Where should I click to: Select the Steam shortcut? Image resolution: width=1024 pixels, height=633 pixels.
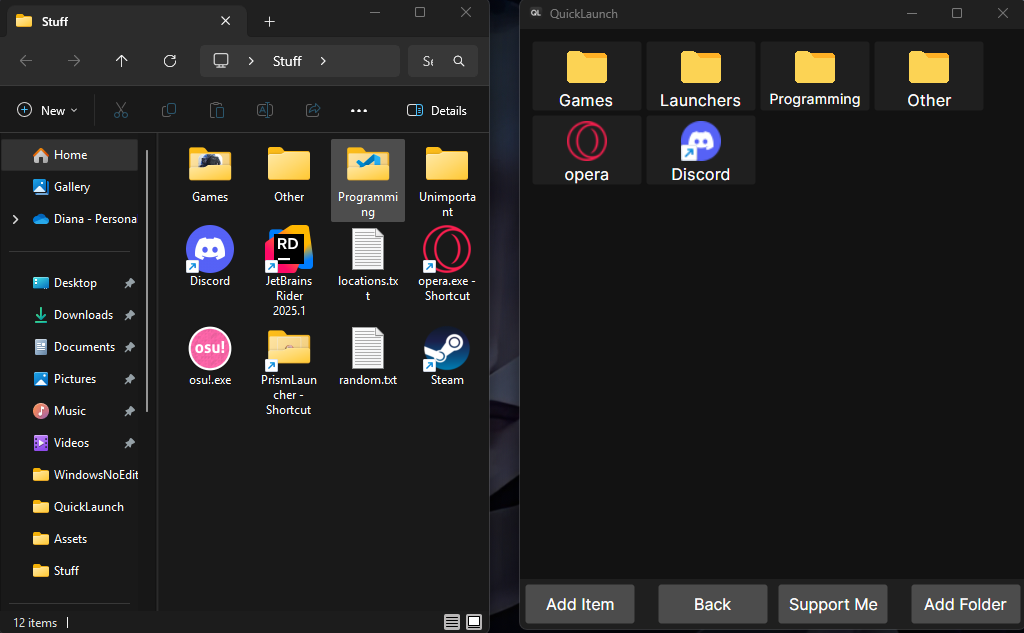(447, 357)
